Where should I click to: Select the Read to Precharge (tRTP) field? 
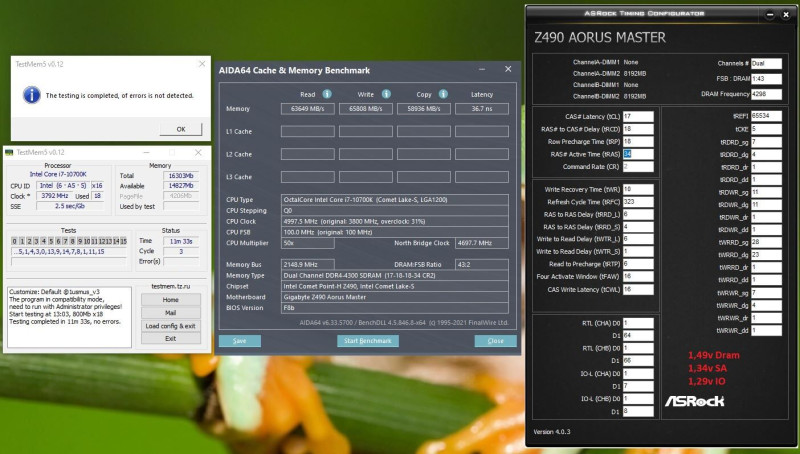point(638,264)
